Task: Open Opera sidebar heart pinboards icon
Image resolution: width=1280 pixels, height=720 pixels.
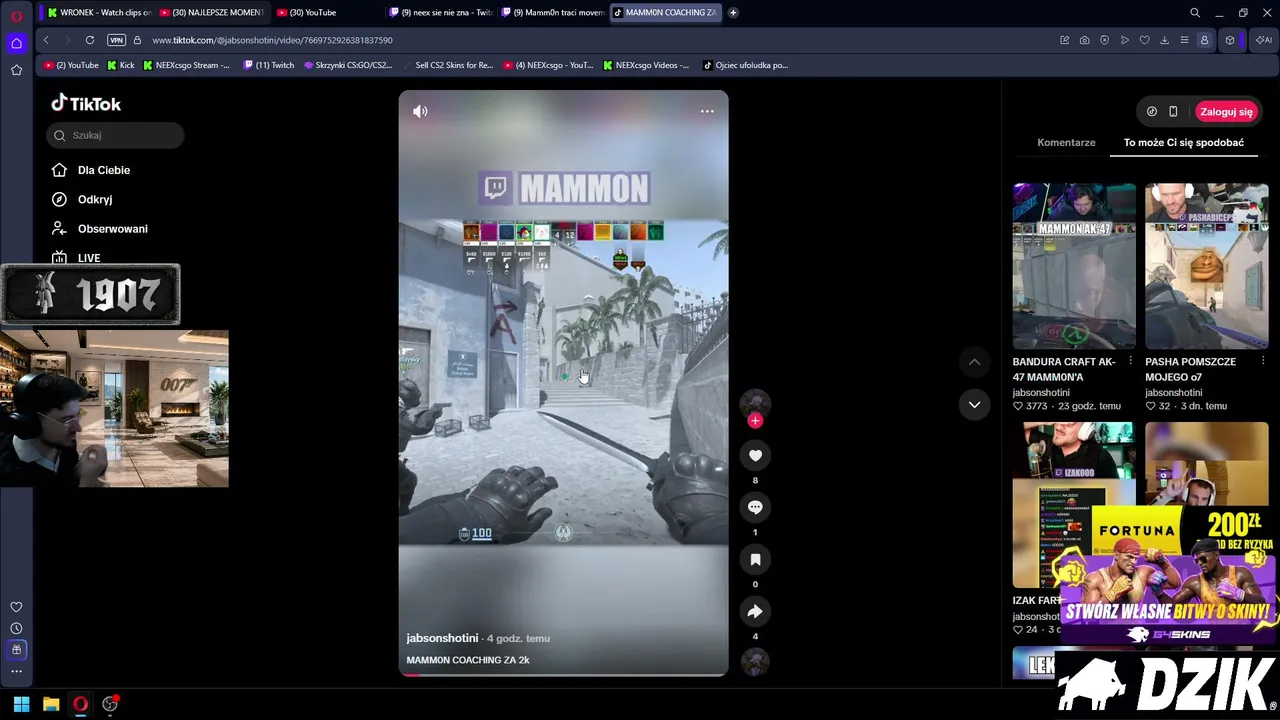Action: coord(16,607)
